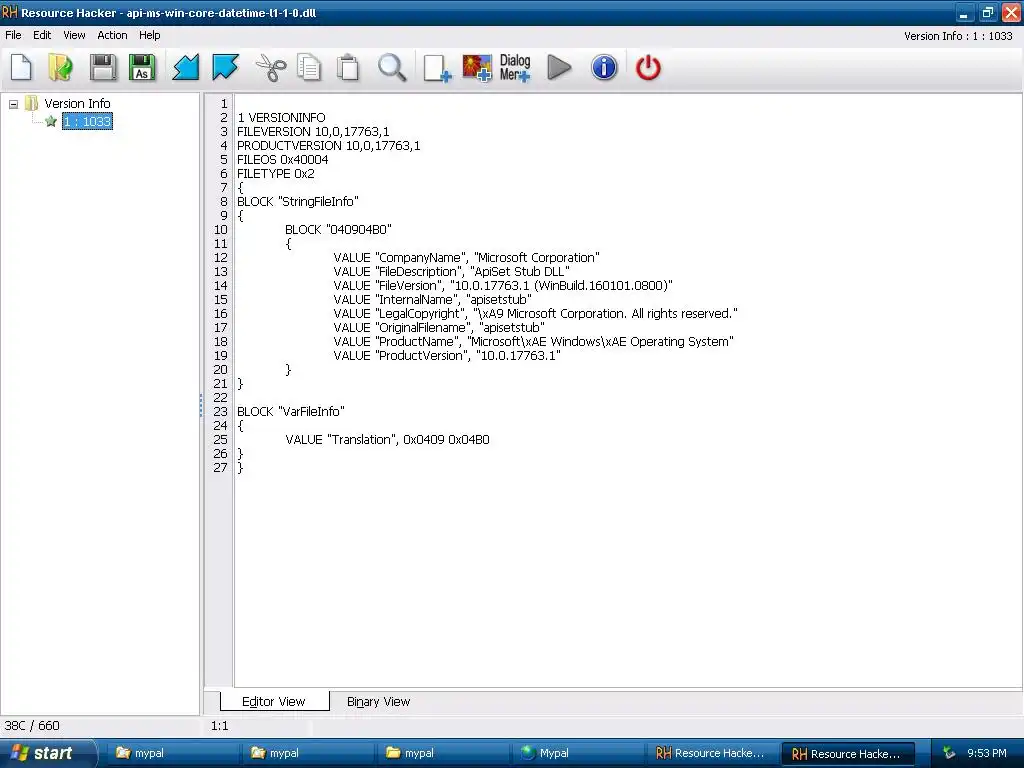Show info with the blue i icon
1024x768 pixels.
pos(604,67)
